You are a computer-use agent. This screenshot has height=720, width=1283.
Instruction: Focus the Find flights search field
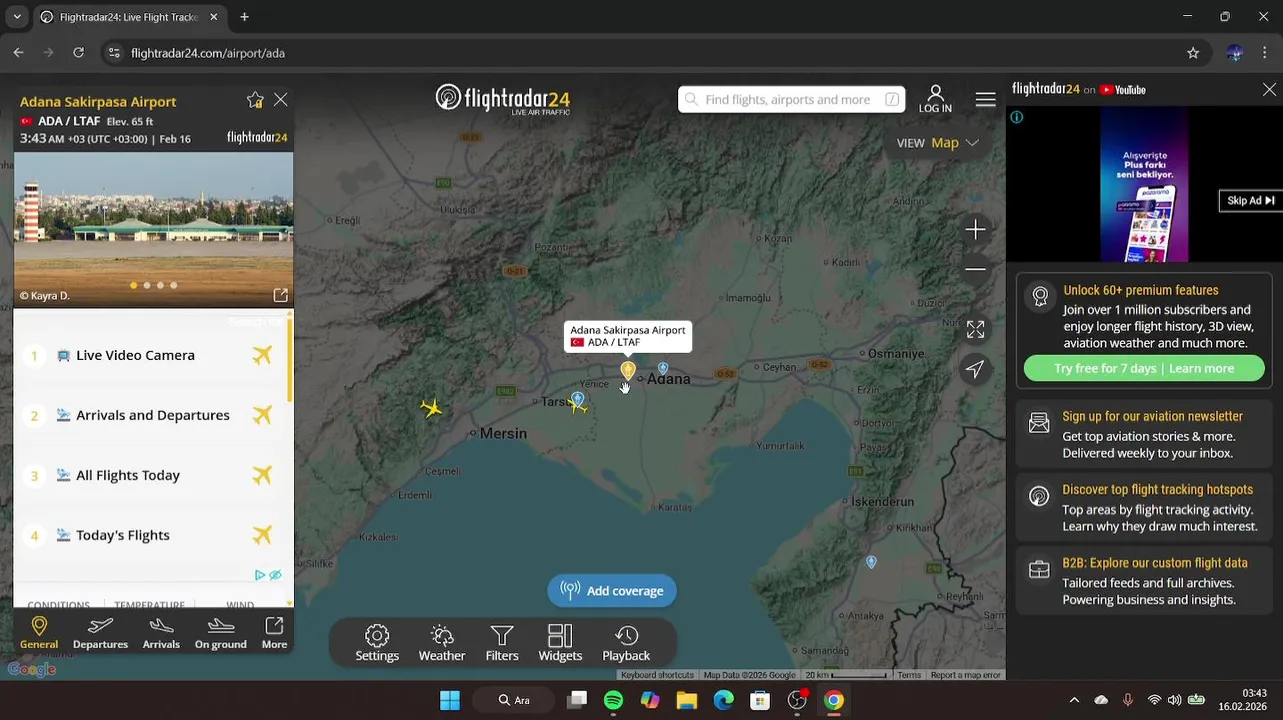click(791, 99)
